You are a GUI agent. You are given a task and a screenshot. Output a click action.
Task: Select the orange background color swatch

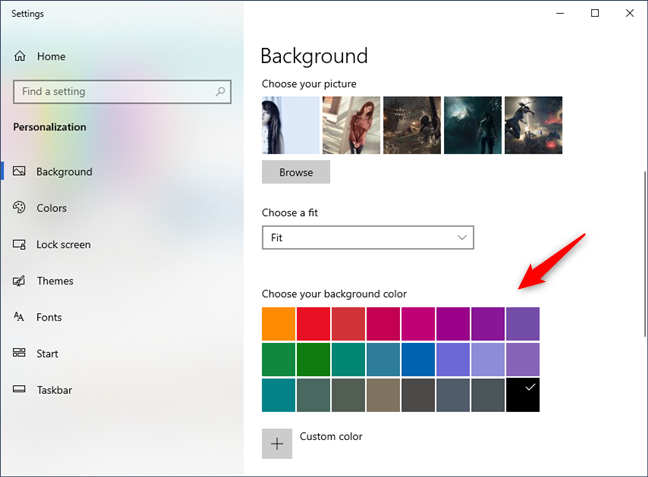pyautogui.click(x=279, y=324)
